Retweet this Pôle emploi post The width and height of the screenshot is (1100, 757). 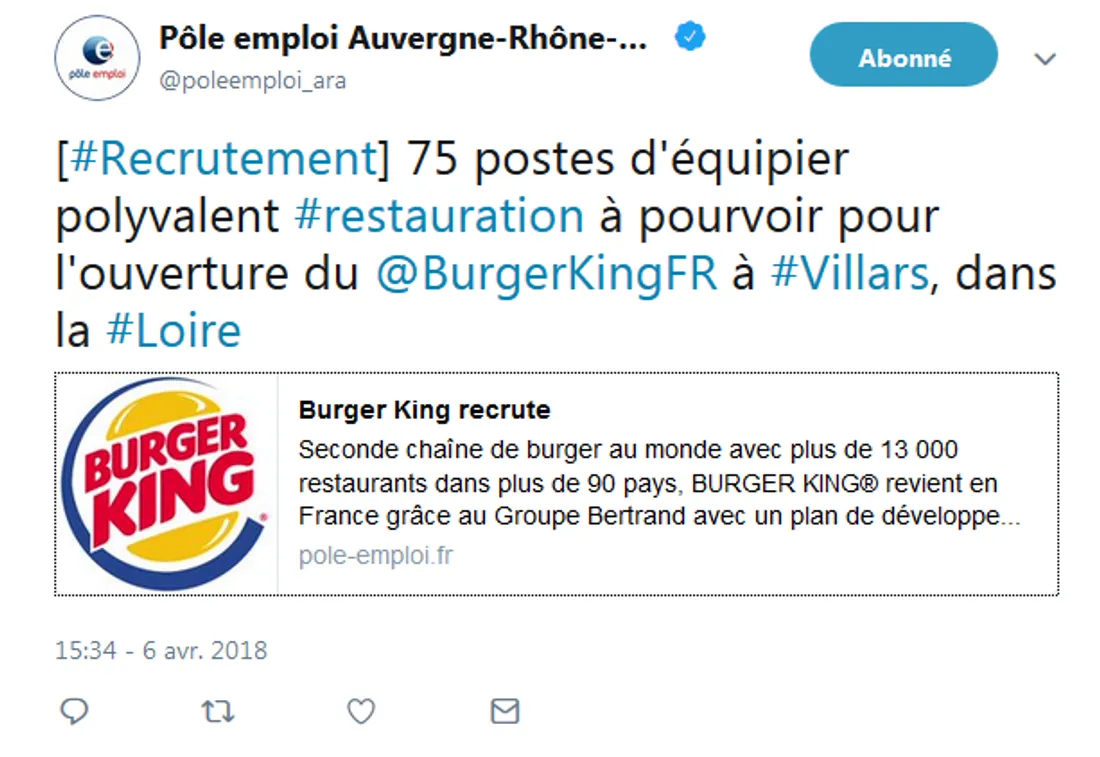pyautogui.click(x=217, y=711)
